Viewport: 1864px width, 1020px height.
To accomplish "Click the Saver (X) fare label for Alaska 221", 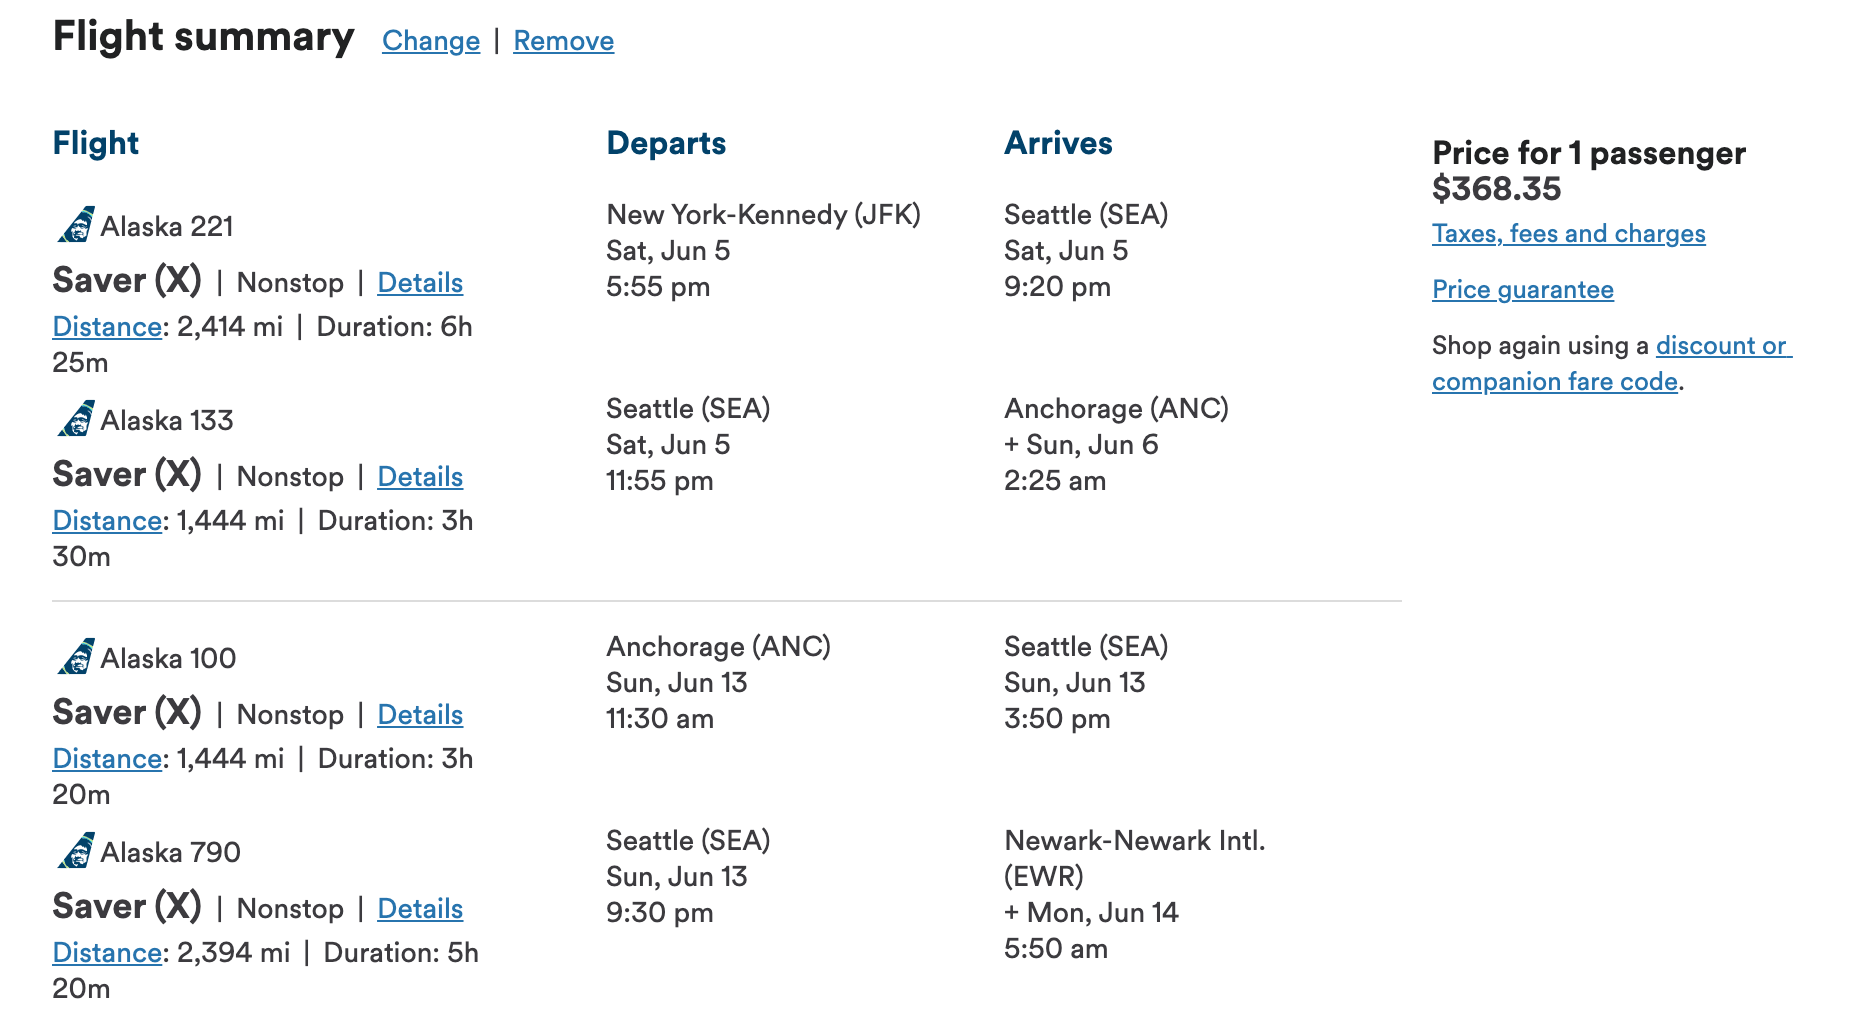I will 127,281.
